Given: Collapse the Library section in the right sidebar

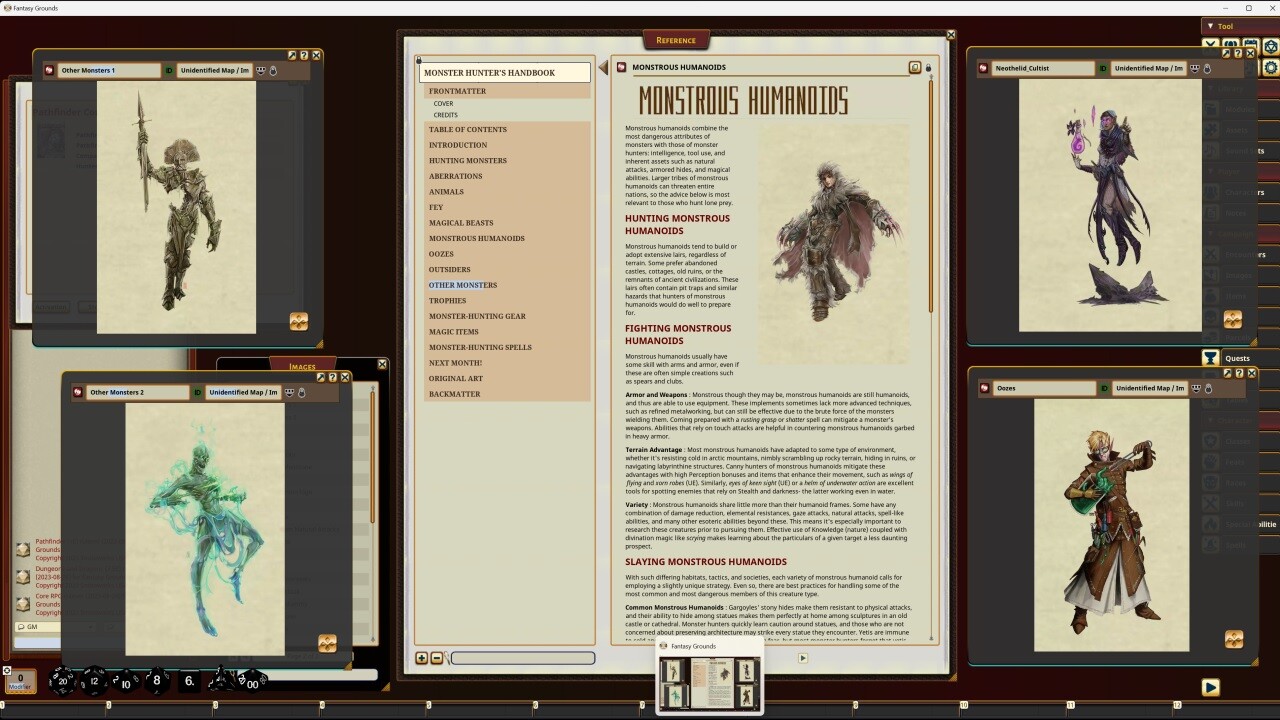Looking at the screenshot, I should [1210, 89].
